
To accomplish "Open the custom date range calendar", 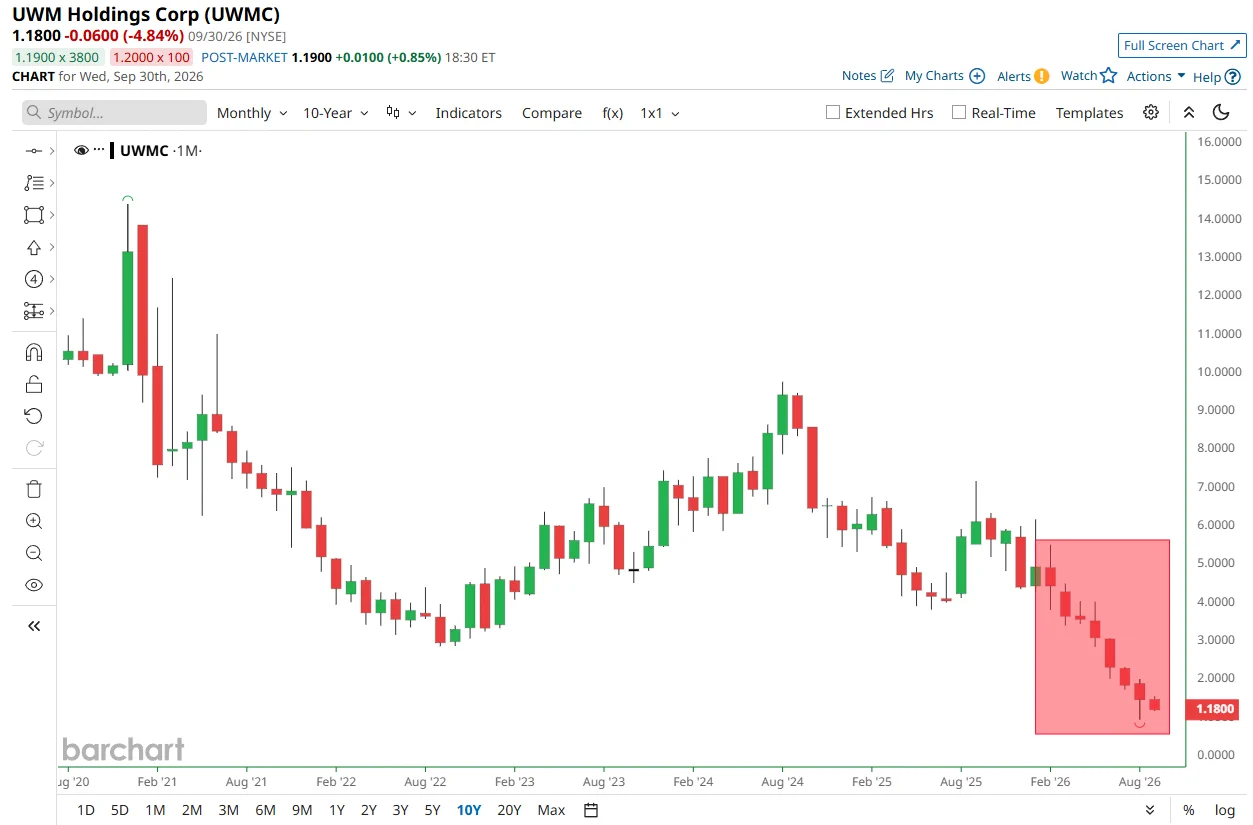I will pyautogui.click(x=591, y=810).
